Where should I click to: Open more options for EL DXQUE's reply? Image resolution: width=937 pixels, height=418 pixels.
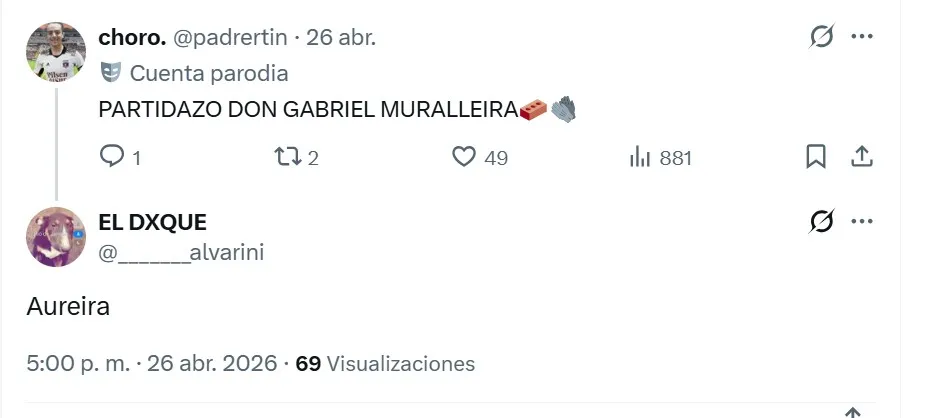point(862,222)
